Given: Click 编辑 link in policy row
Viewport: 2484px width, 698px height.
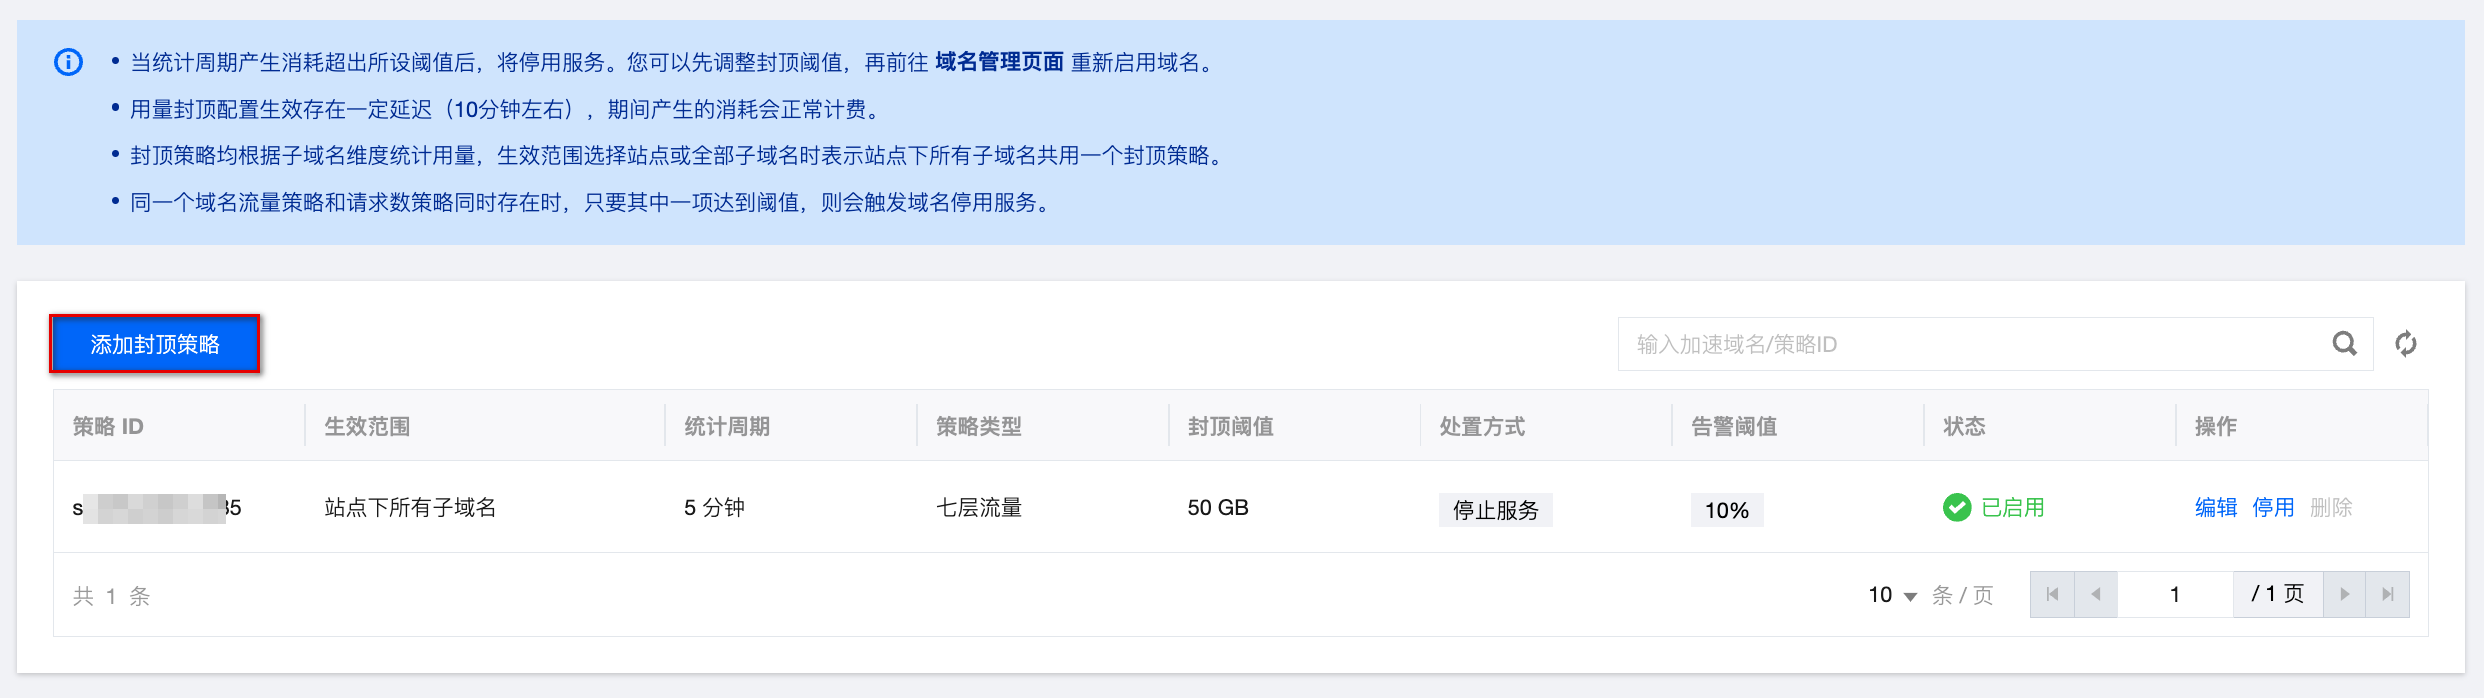Looking at the screenshot, I should pyautogui.click(x=2216, y=508).
